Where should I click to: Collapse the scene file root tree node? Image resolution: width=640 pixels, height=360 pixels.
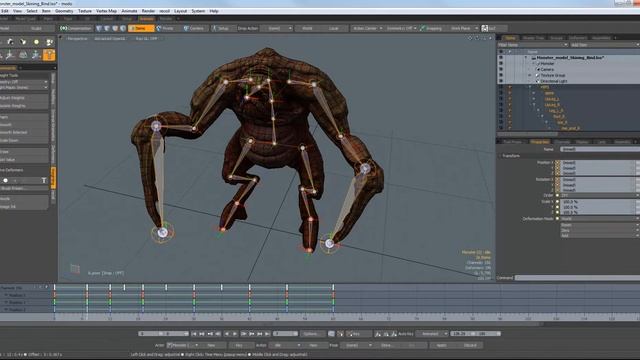tap(526, 58)
